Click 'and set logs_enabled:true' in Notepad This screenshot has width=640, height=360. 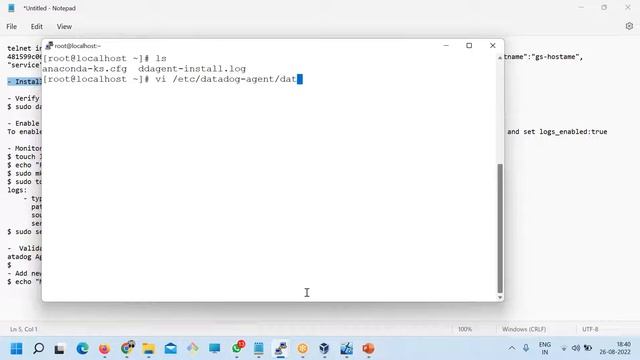pyautogui.click(x=557, y=132)
